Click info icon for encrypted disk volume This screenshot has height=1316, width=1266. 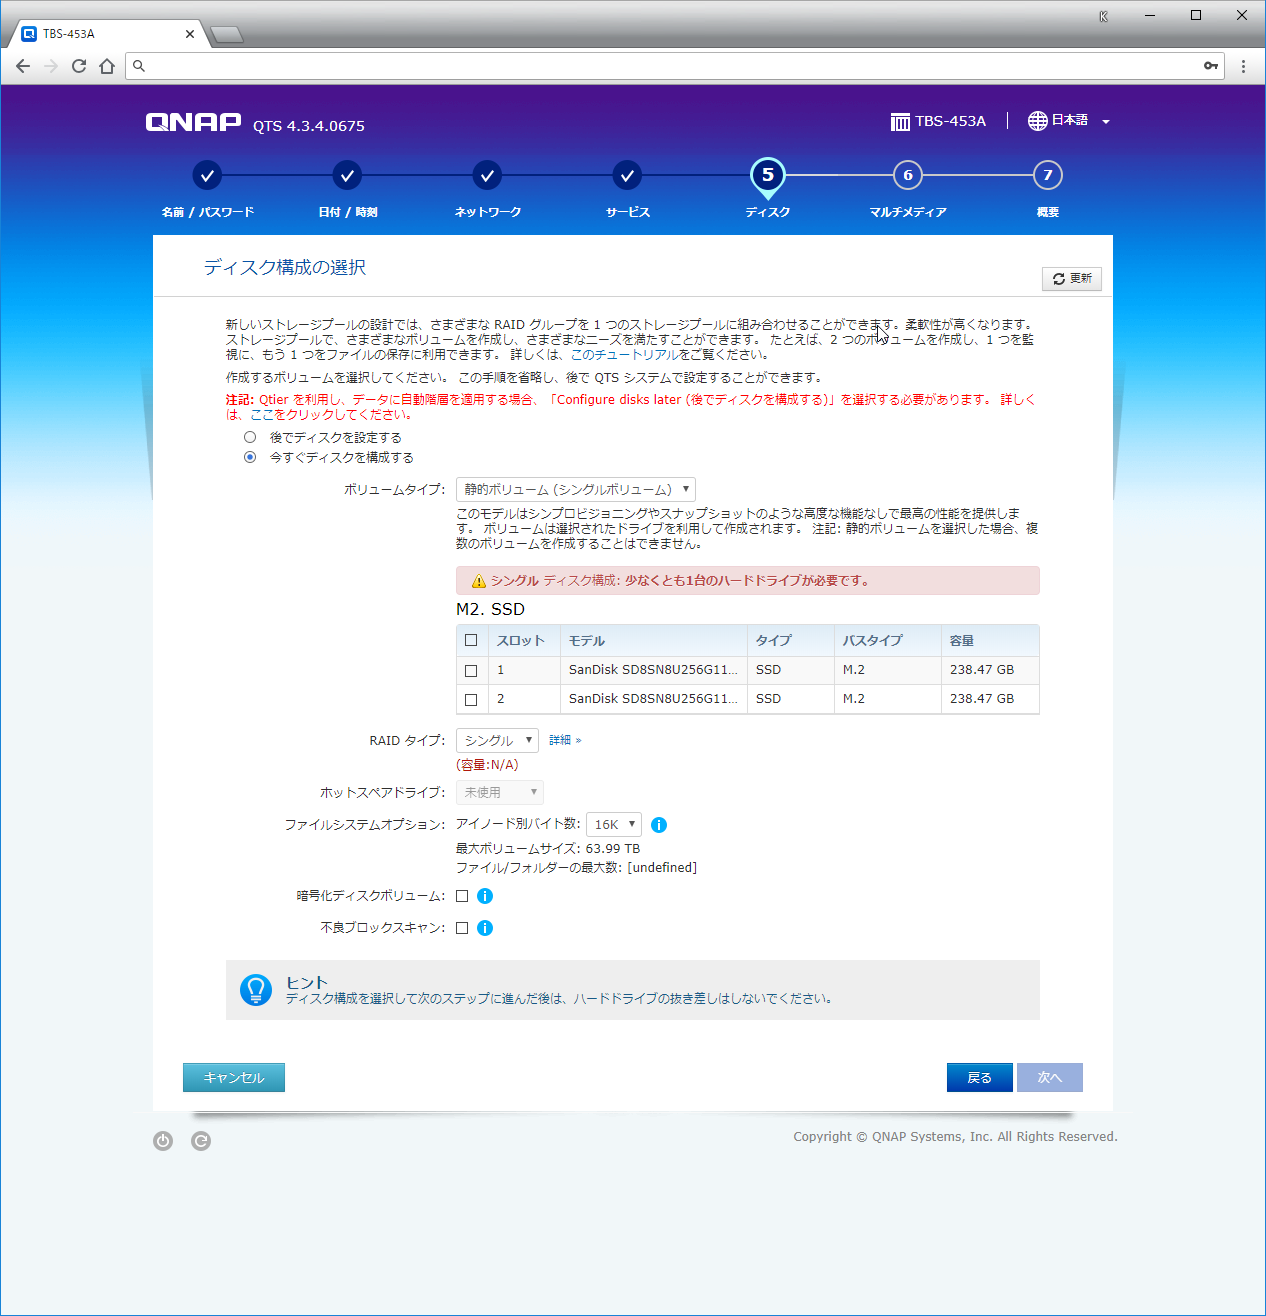485,896
